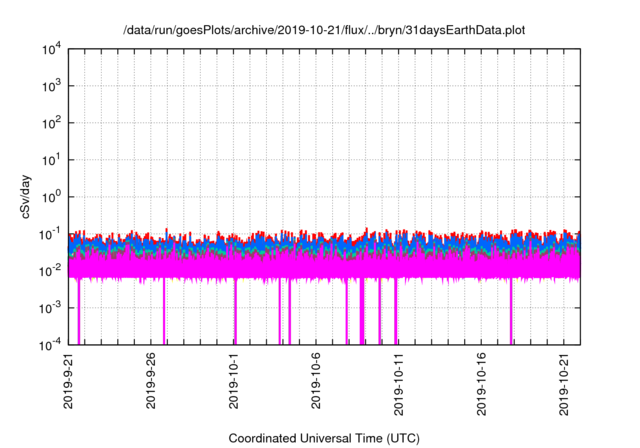
Task: Click the 10^3 y-axis tick label
Action: pyautogui.click(x=52, y=86)
